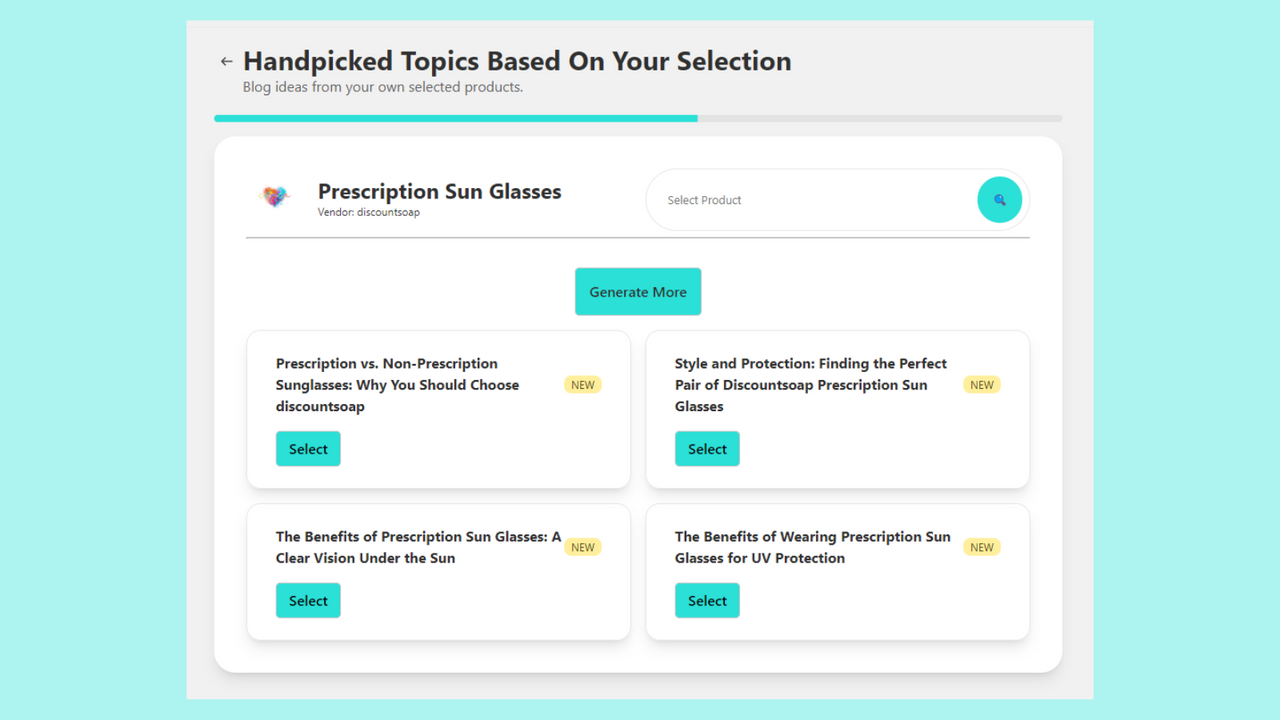
Task: Click the Generate More button
Action: pyautogui.click(x=637, y=291)
